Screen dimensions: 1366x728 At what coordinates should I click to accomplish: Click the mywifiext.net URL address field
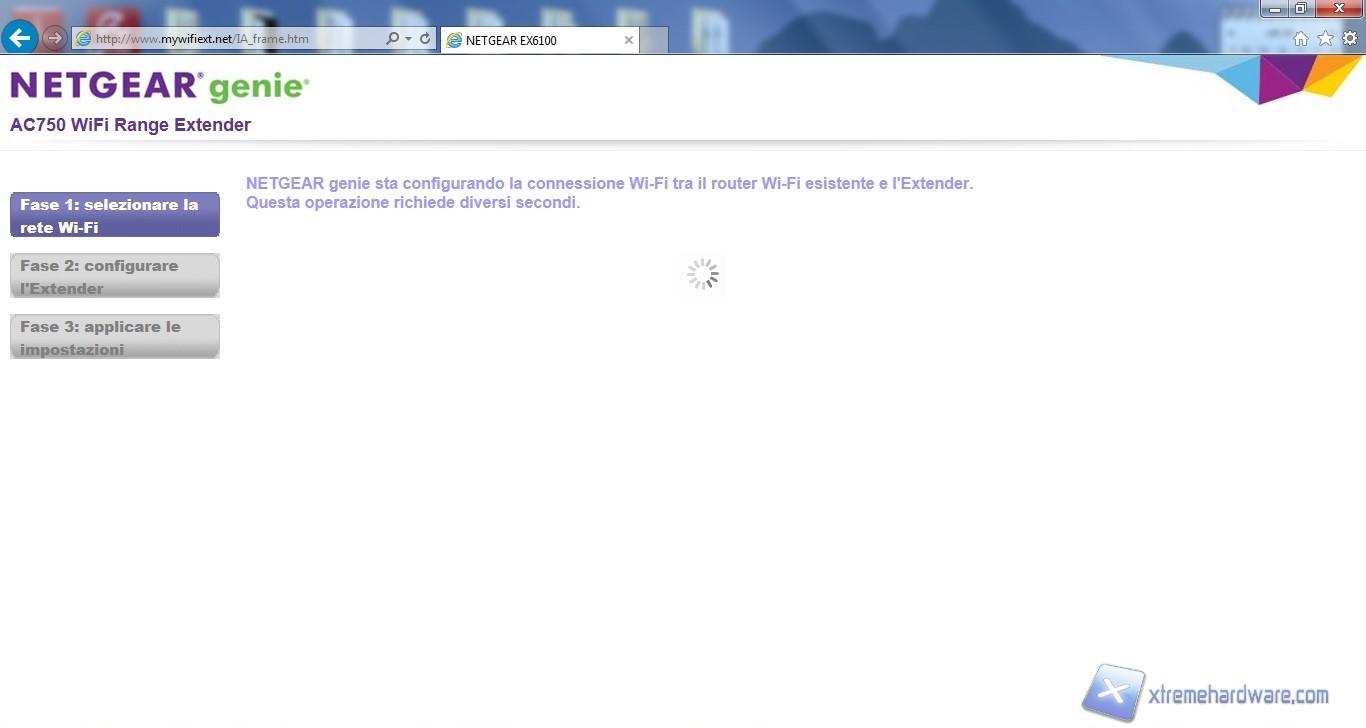(x=230, y=39)
